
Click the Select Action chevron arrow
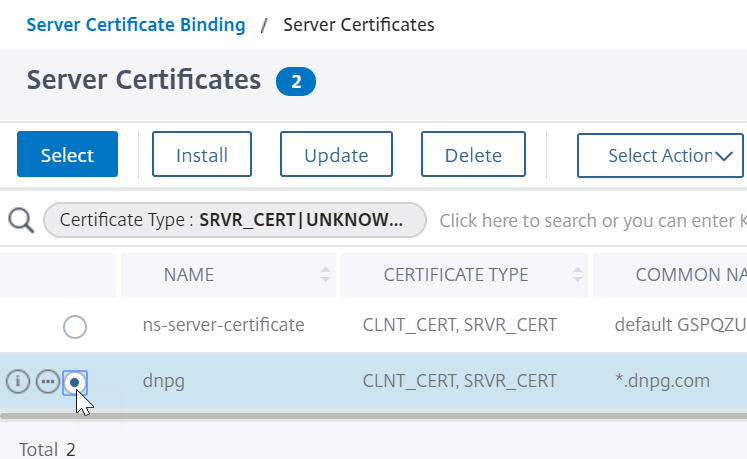724,156
